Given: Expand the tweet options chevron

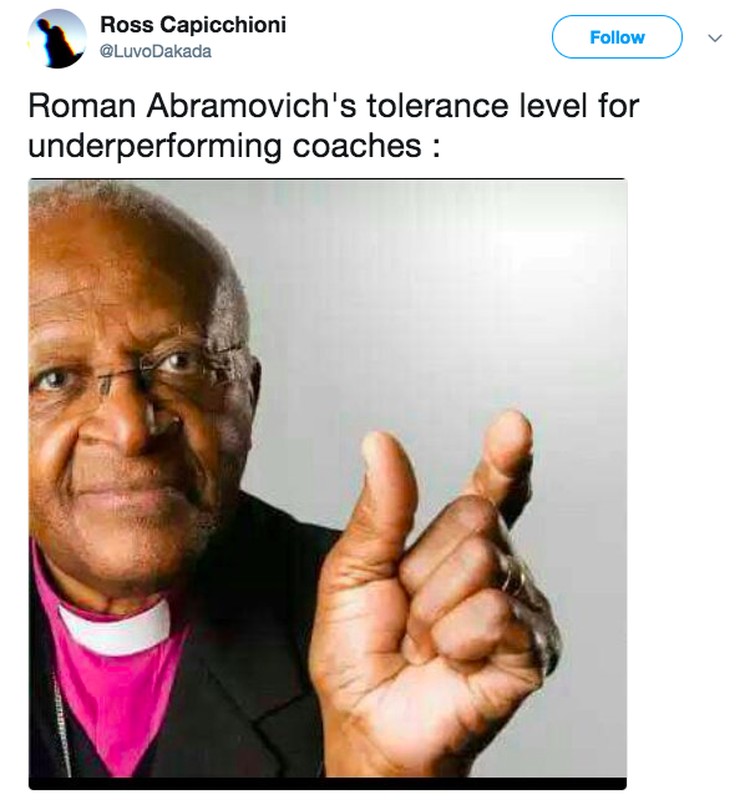Looking at the screenshot, I should pyautogui.click(x=715, y=38).
